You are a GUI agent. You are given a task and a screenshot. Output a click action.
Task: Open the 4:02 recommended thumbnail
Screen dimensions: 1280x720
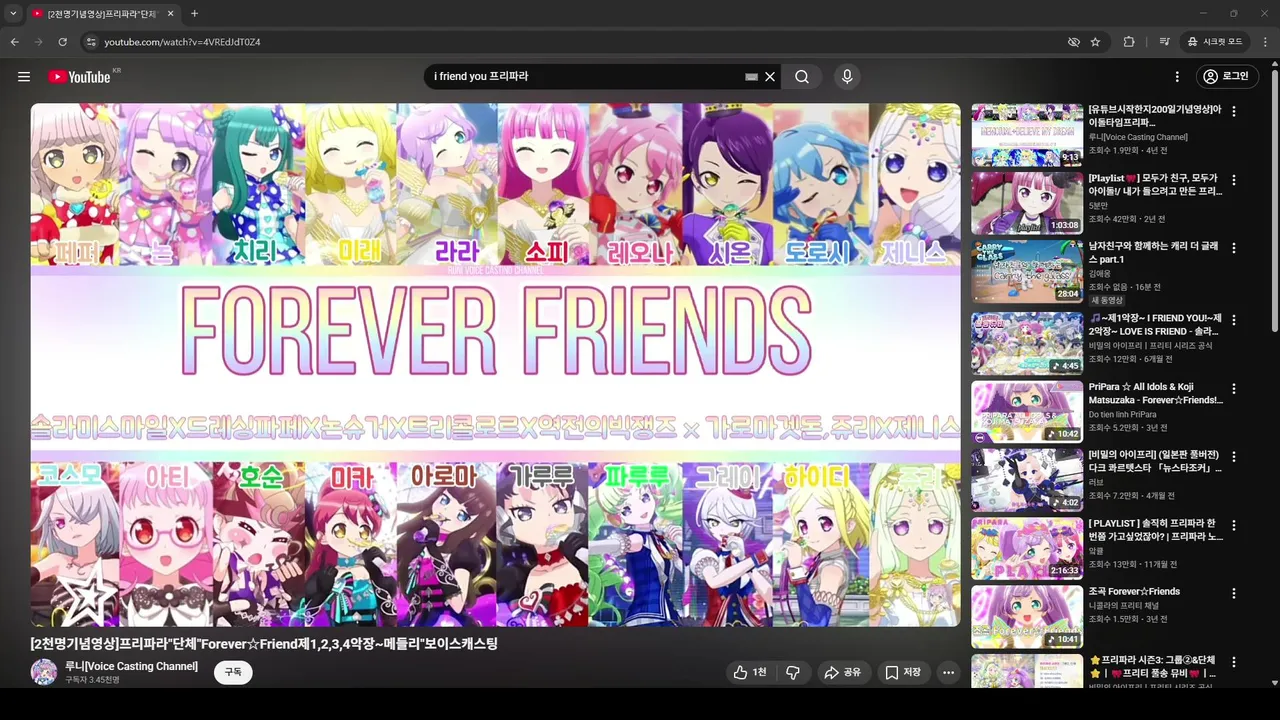pyautogui.click(x=1027, y=479)
